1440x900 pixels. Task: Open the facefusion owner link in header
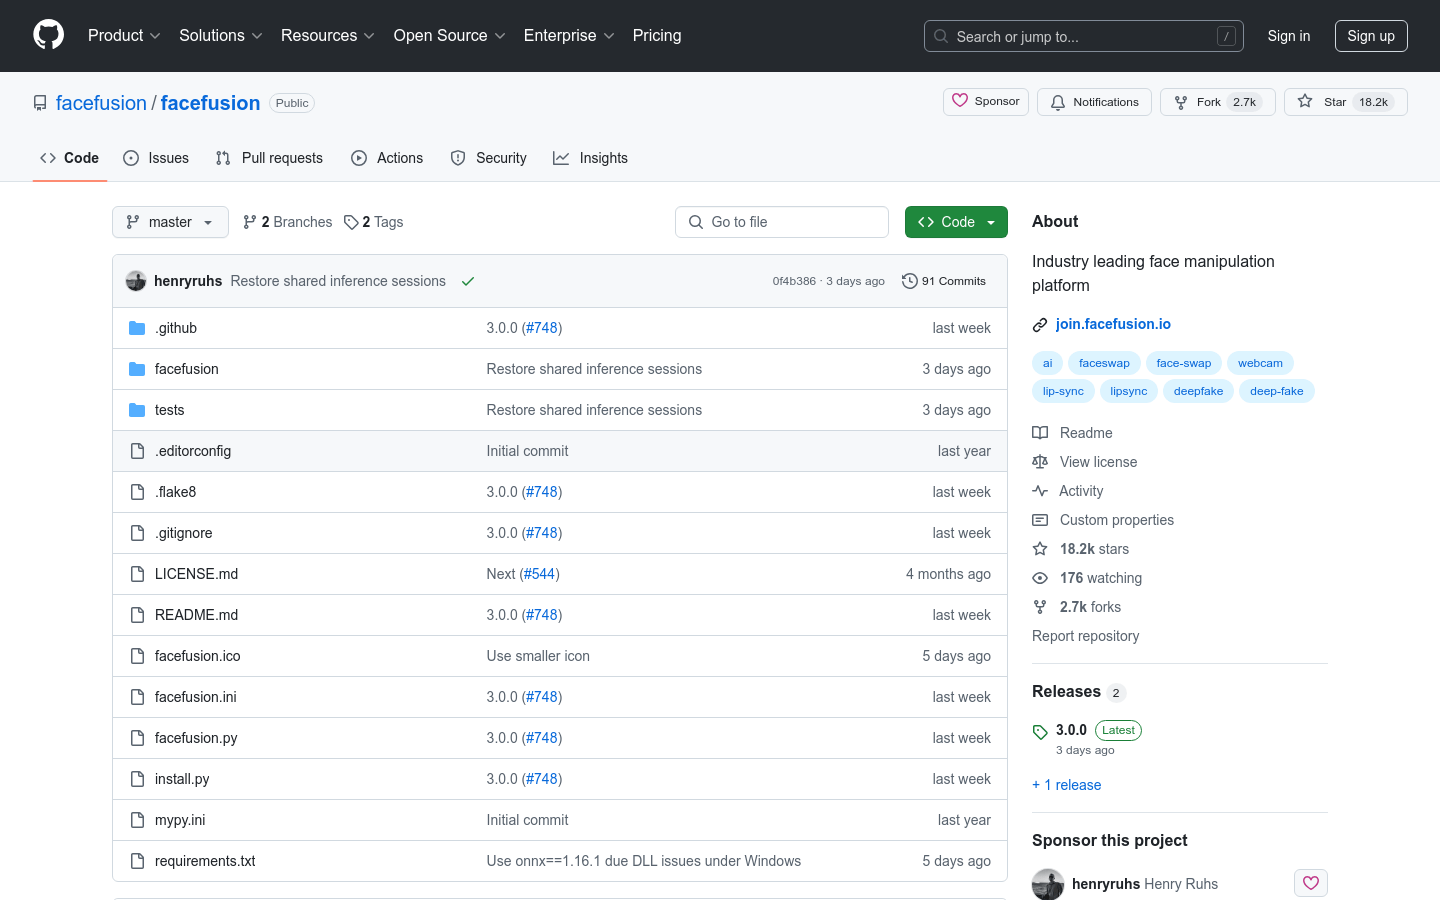tap(101, 103)
